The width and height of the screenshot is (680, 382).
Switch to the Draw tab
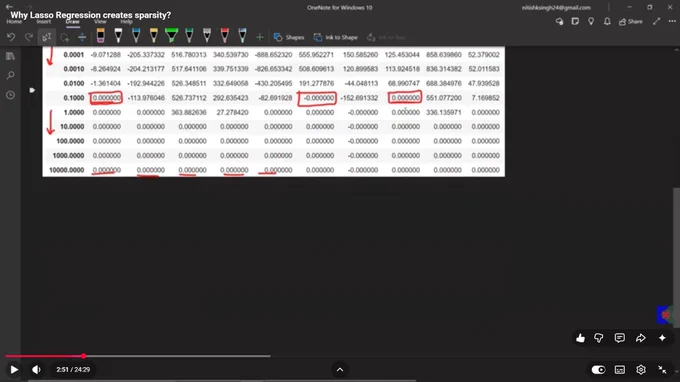(x=72, y=22)
